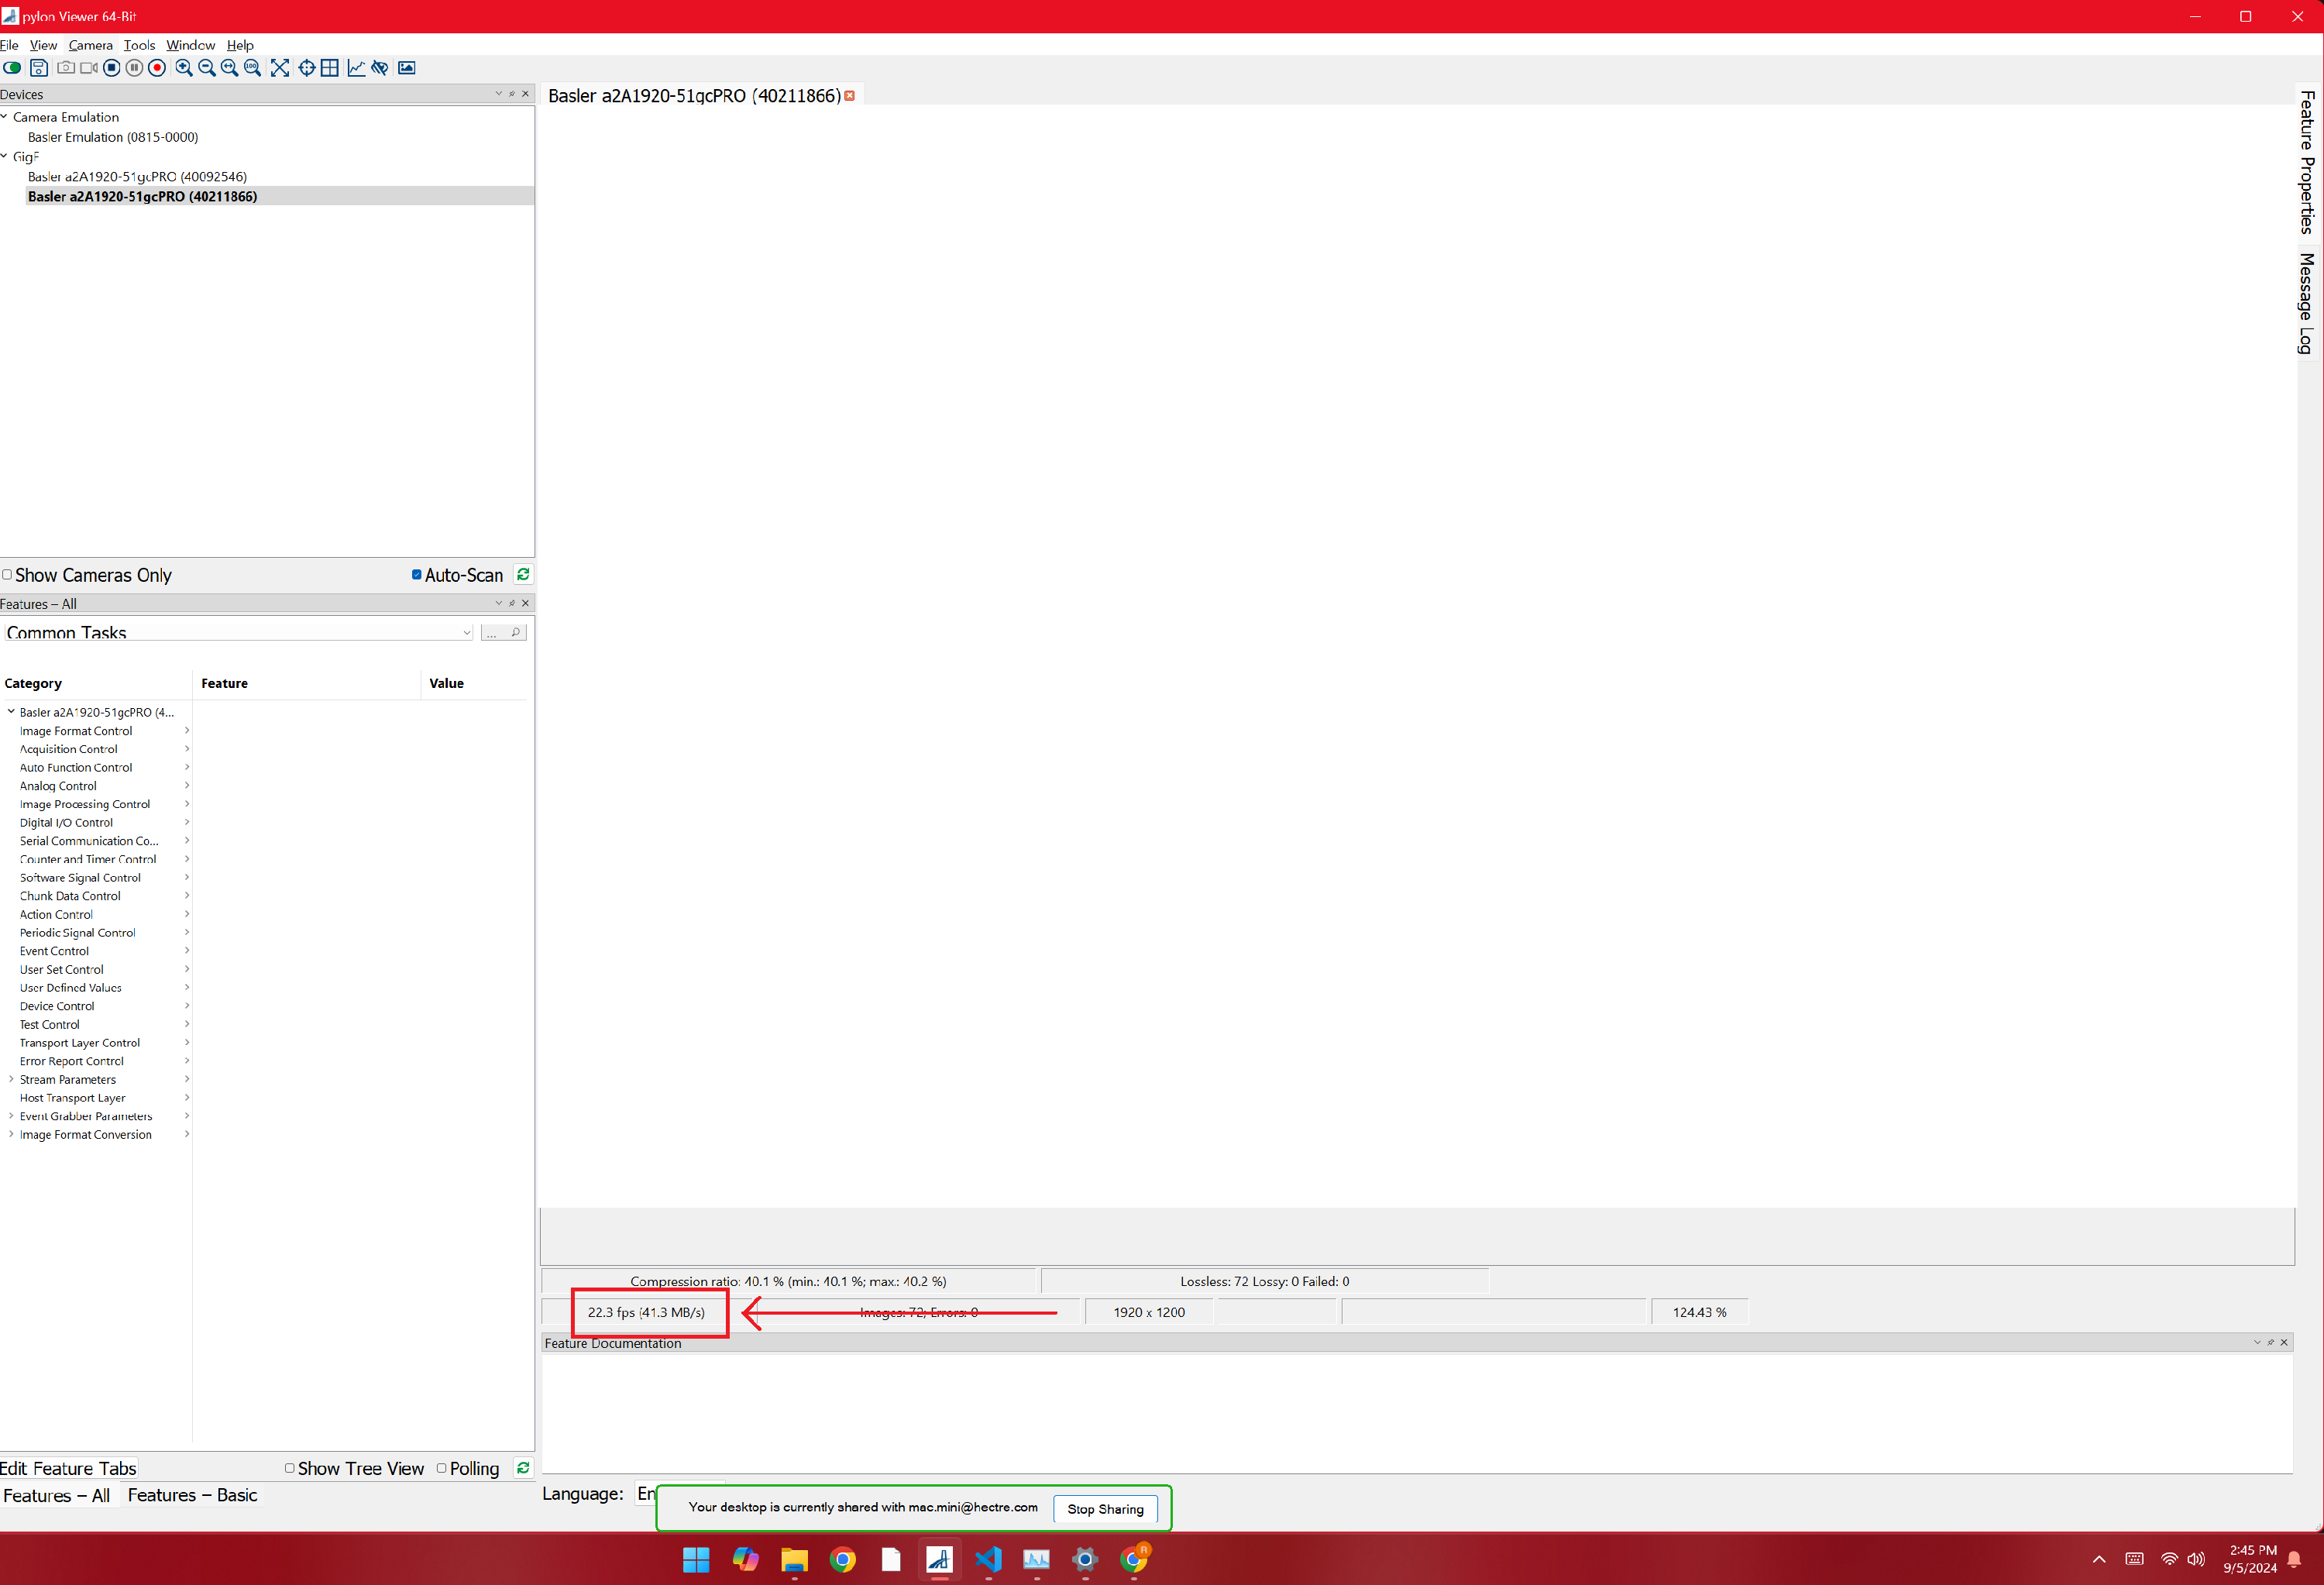Stop image acquisition with the stop icon
2324x1585 pixels.
coord(112,68)
